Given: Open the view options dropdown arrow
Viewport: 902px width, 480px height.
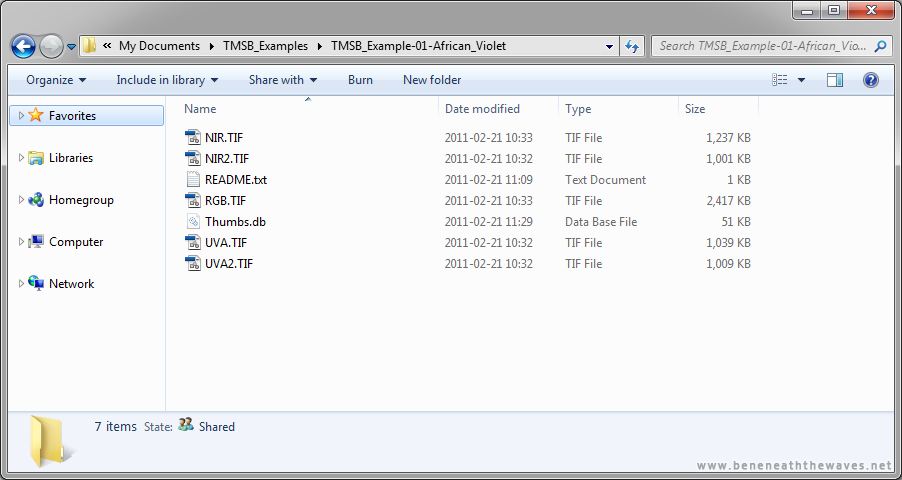Looking at the screenshot, I should click(801, 80).
